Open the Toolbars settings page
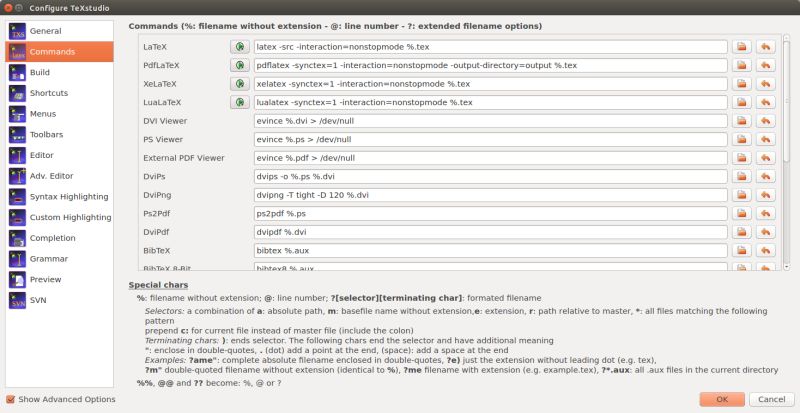 coord(59,134)
